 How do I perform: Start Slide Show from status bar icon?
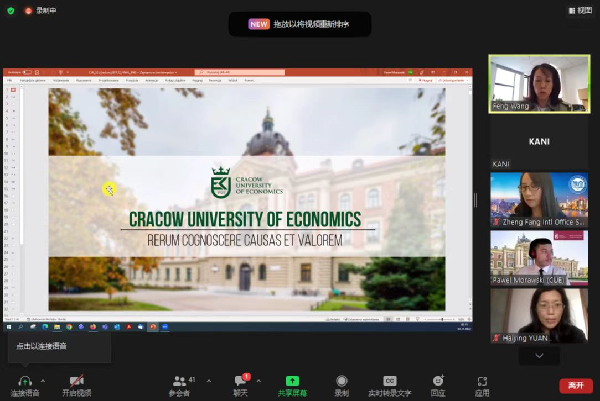417,319
